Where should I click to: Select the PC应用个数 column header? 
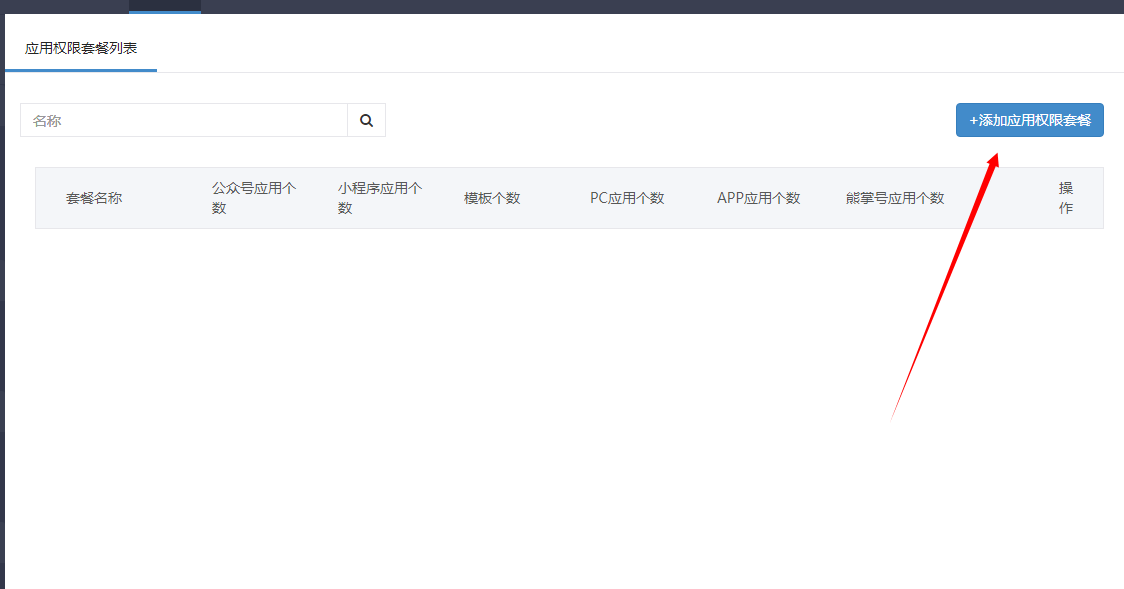tap(627, 198)
